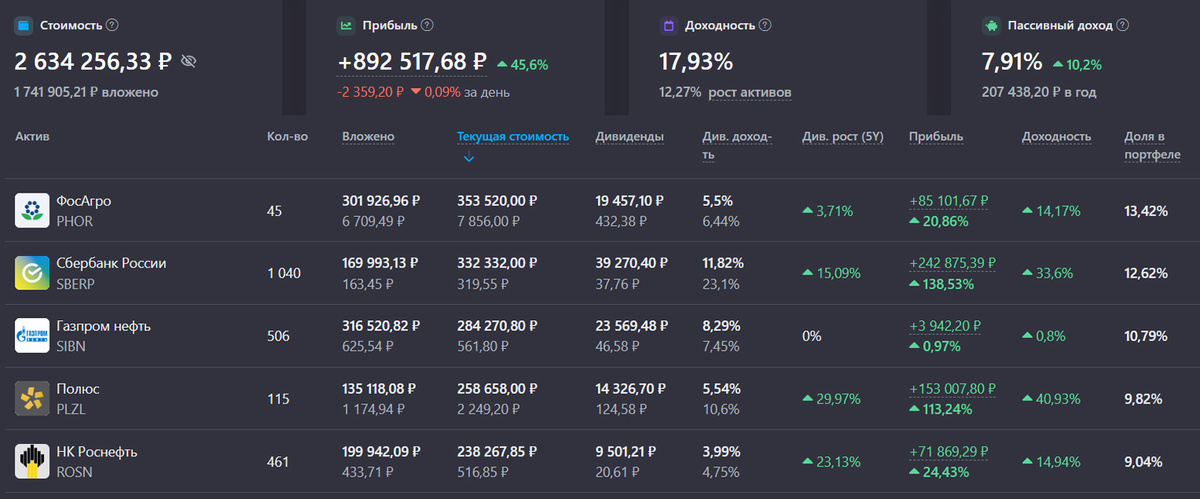Click invested amount 1 741 905,21 ₽ вложено
Screen dimensions: 1200x499
click(x=86, y=92)
